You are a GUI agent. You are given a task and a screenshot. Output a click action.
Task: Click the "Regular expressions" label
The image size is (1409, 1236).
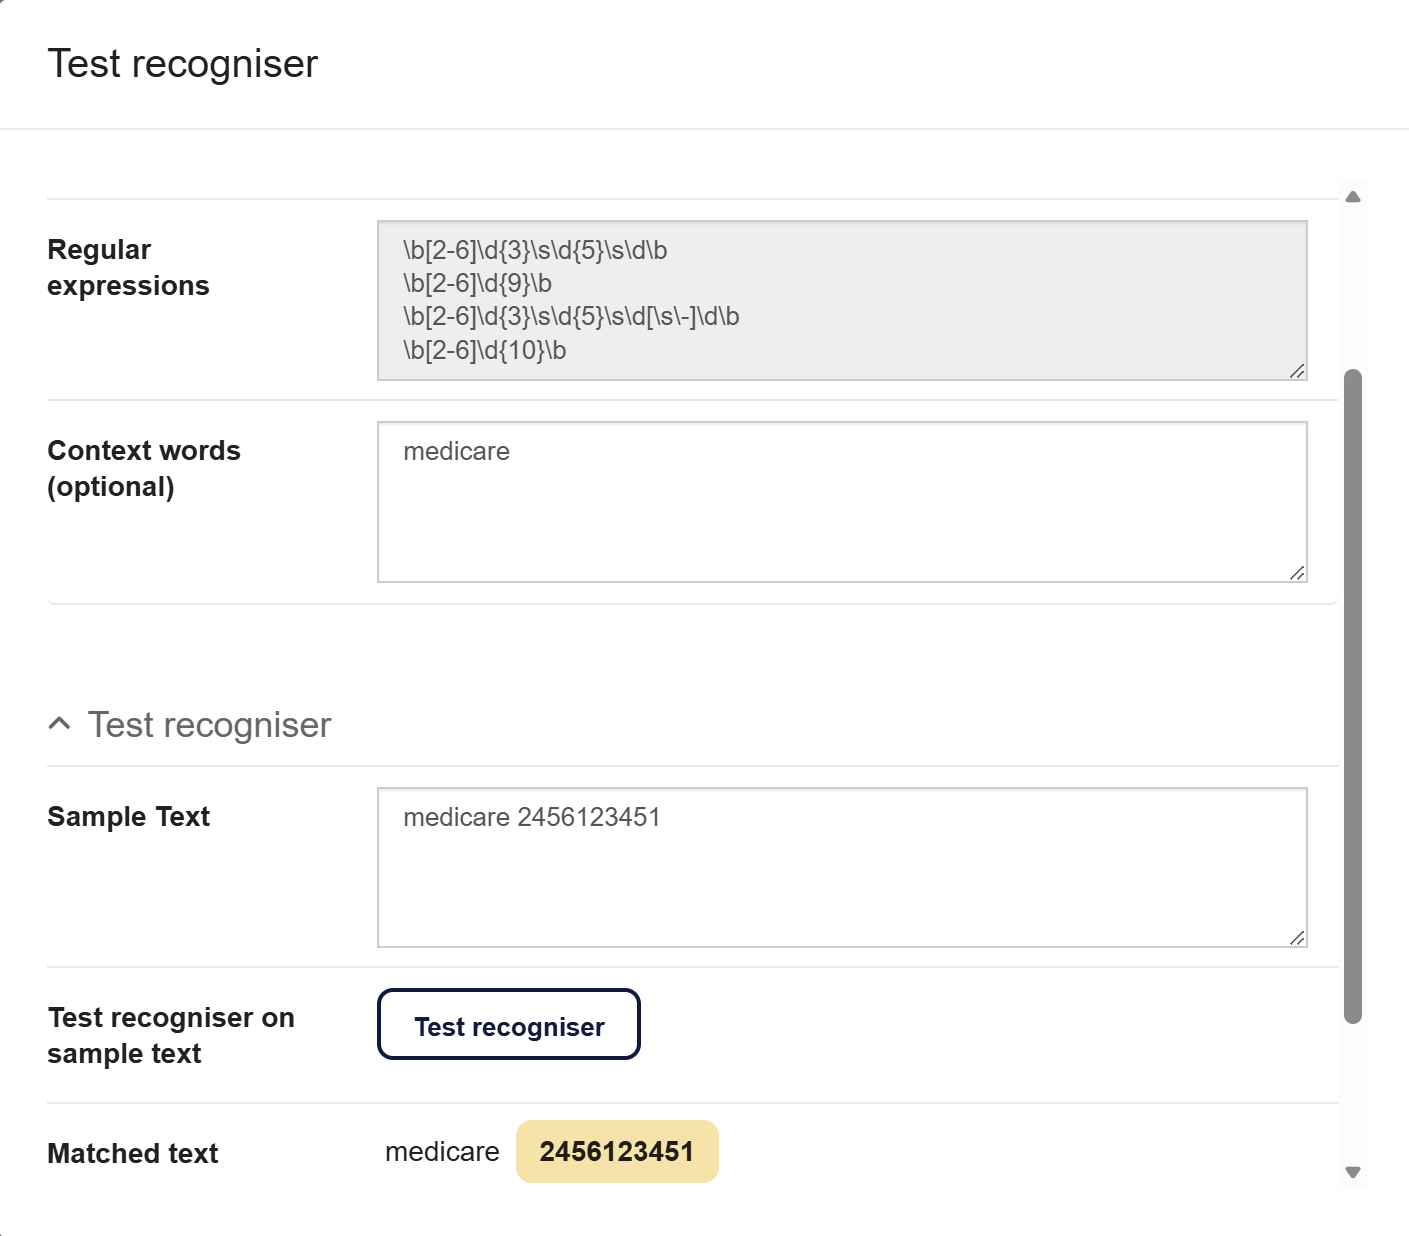tap(128, 268)
